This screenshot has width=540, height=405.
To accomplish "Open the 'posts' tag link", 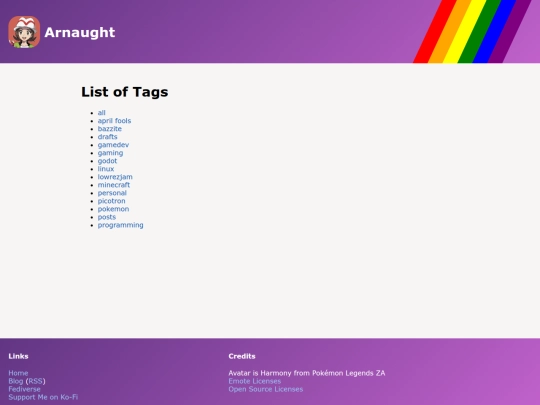I will click(107, 217).
